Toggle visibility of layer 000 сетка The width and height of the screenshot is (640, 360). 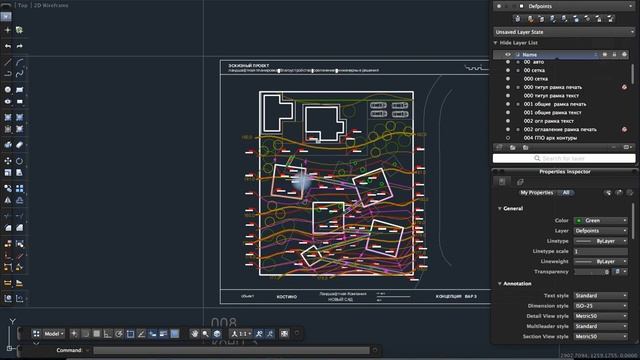tap(508, 79)
